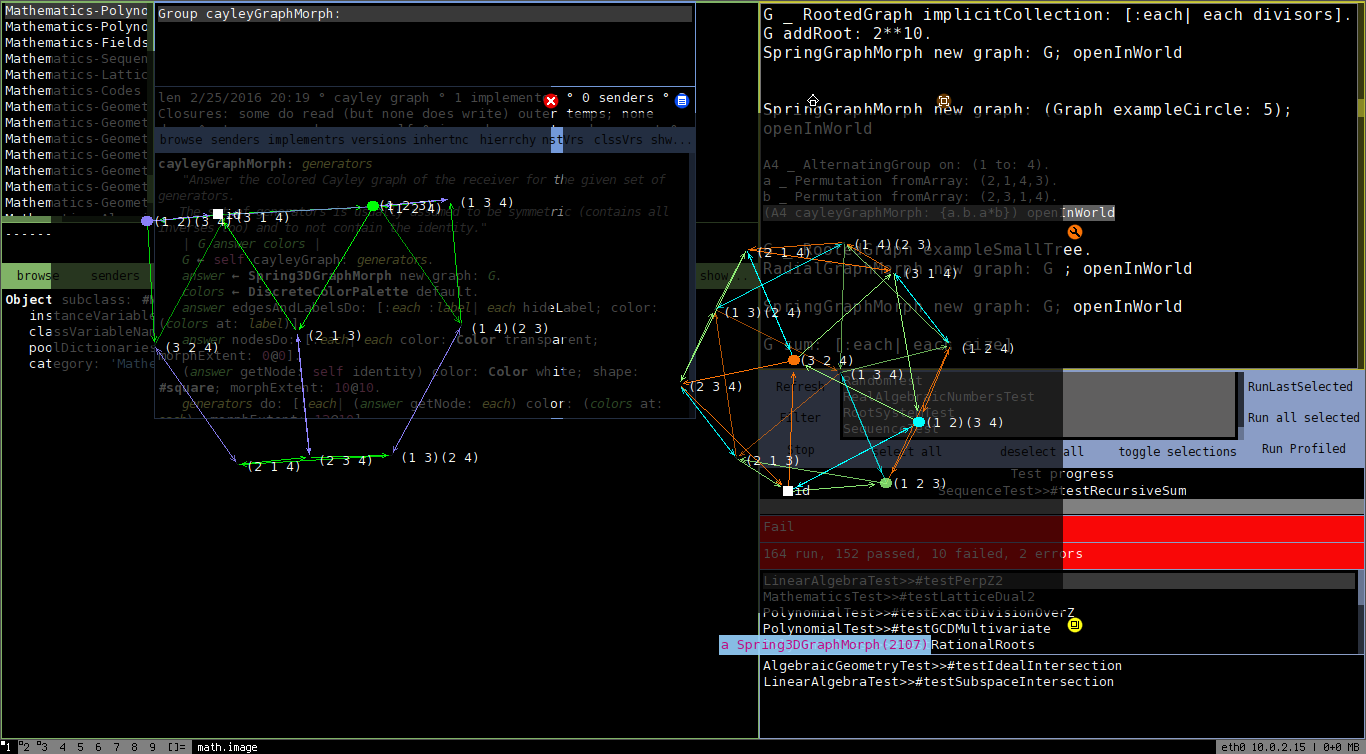This screenshot has width=1366, height=754.
Task: Click 'toggle selections' in test runner
Action: point(1177,451)
